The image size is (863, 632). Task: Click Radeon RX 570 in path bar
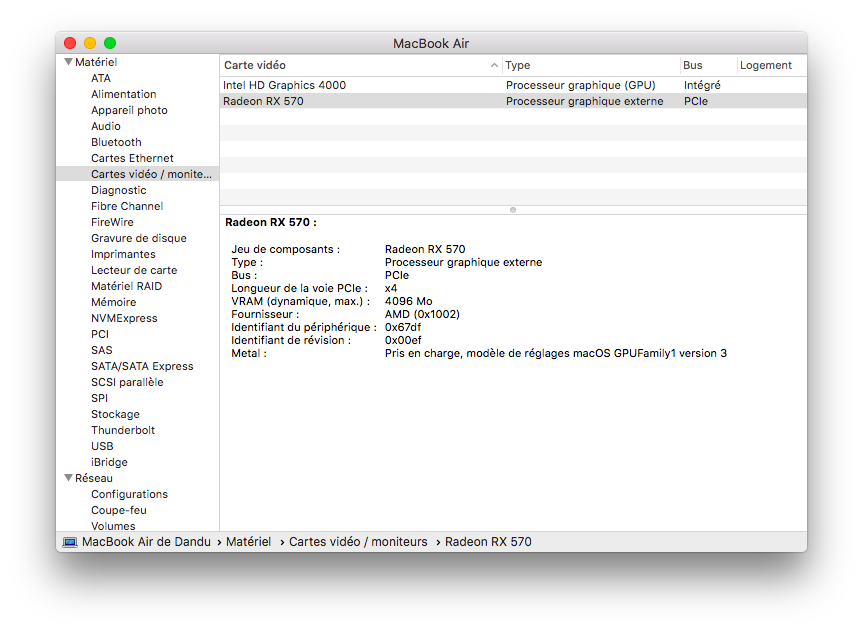[488, 542]
